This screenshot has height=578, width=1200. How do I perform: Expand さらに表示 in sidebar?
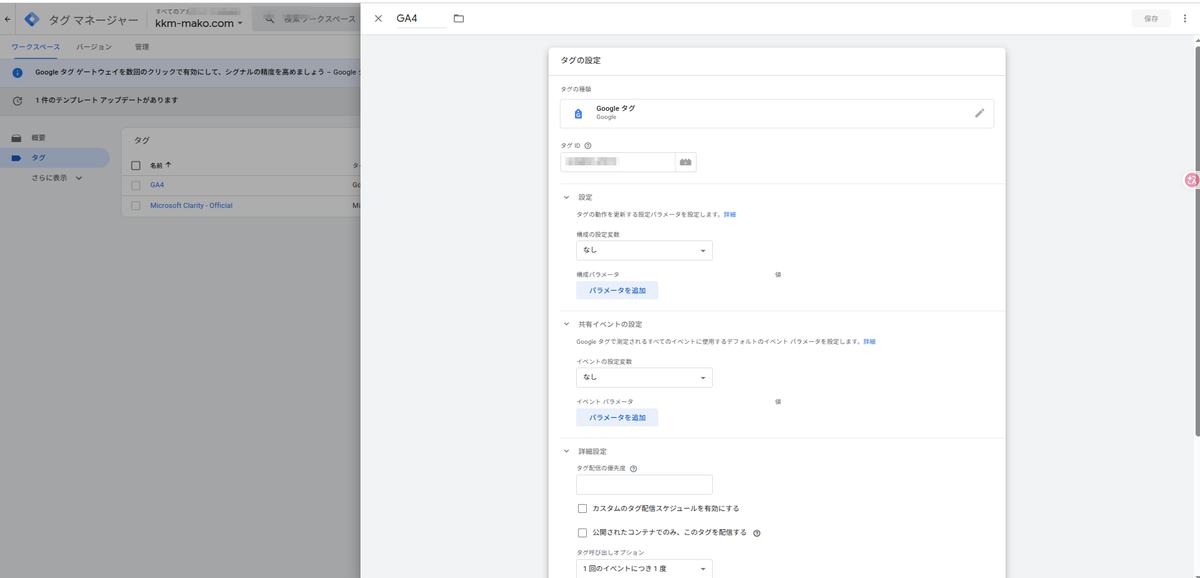pyautogui.click(x=56, y=178)
